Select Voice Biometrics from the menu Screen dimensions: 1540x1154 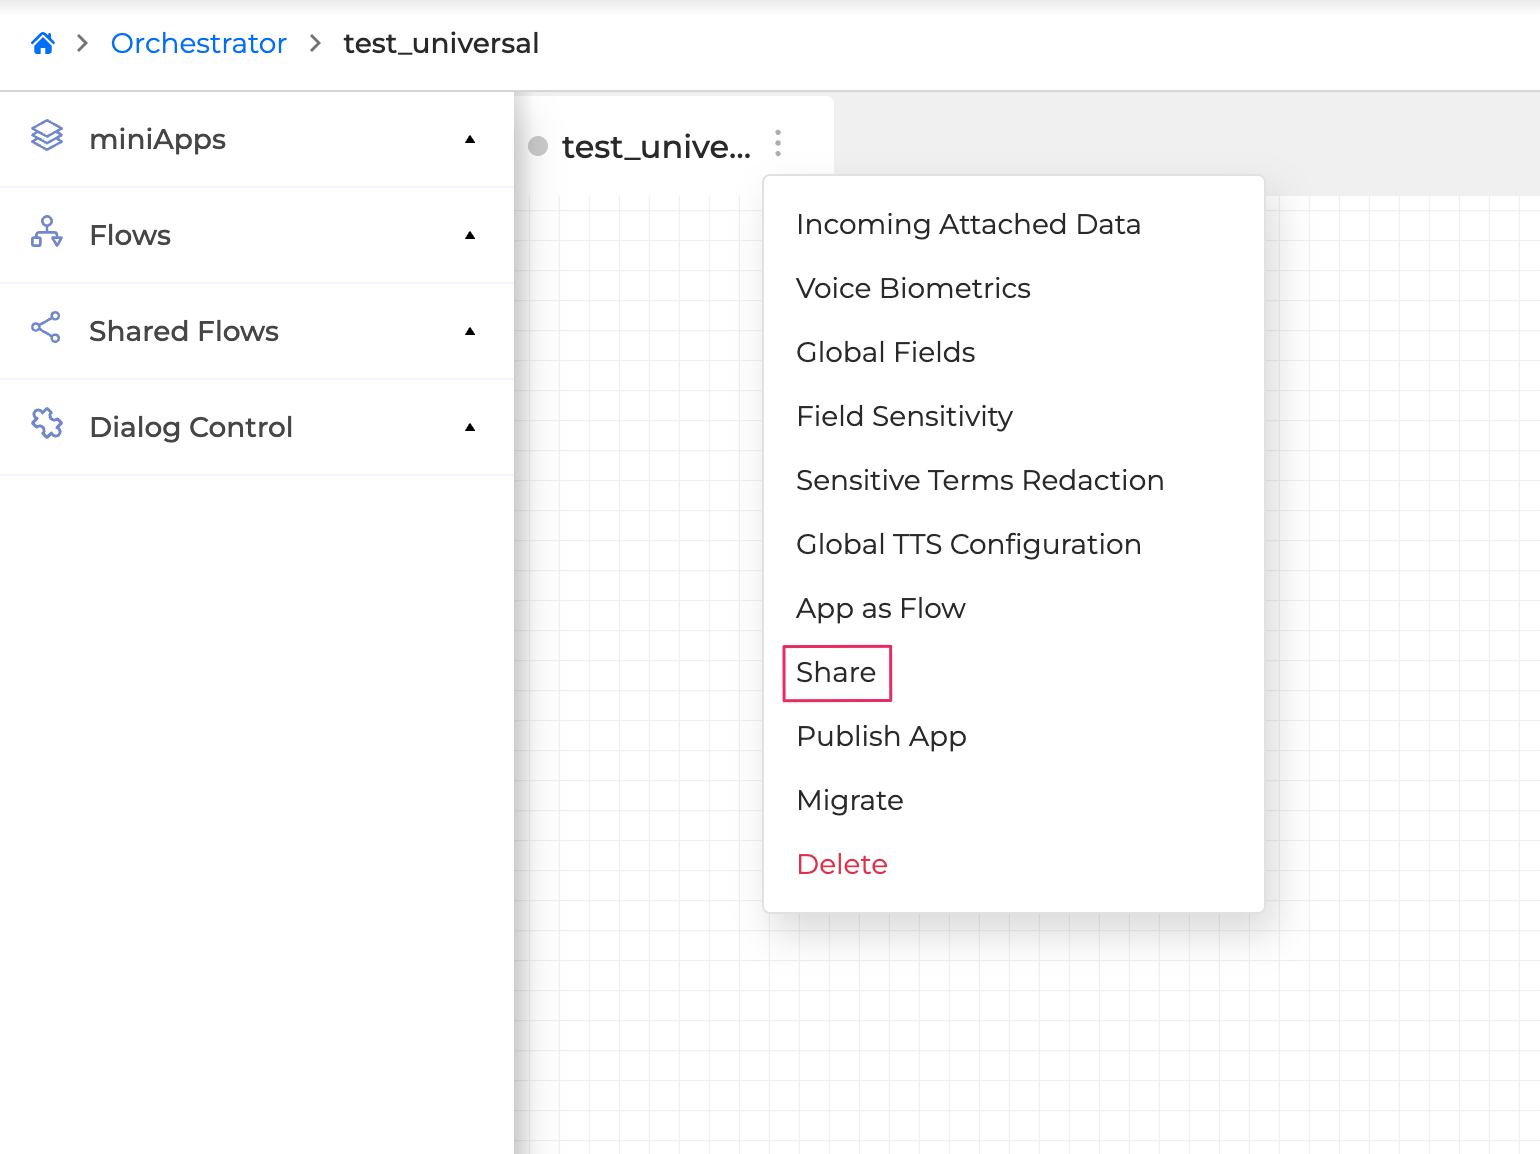(913, 288)
